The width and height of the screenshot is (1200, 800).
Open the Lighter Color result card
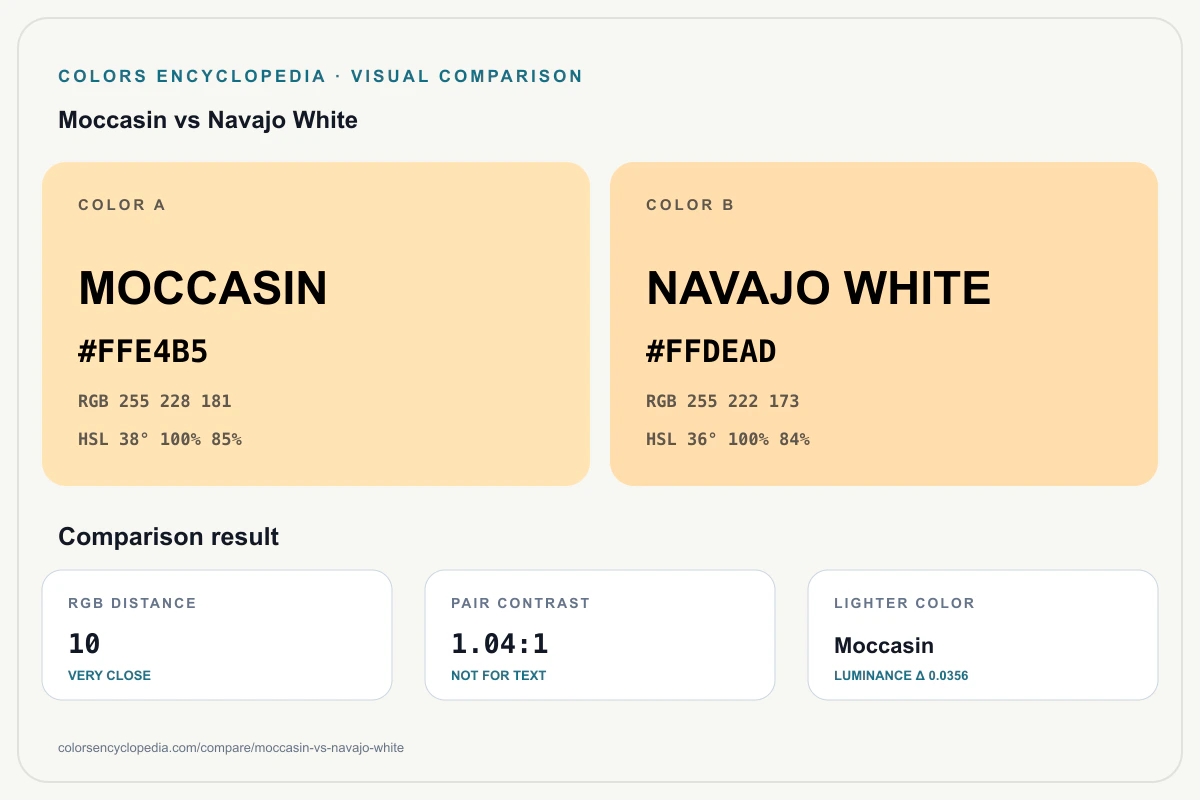tap(983, 635)
